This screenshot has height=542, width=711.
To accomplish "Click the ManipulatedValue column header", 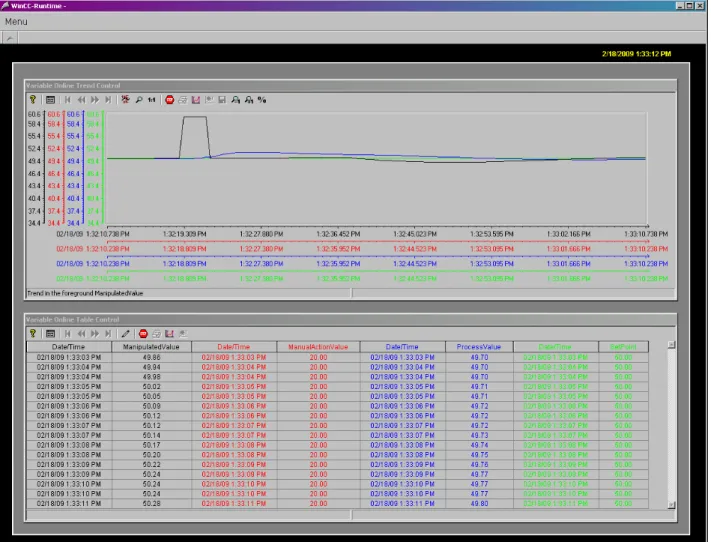I will tap(151, 347).
